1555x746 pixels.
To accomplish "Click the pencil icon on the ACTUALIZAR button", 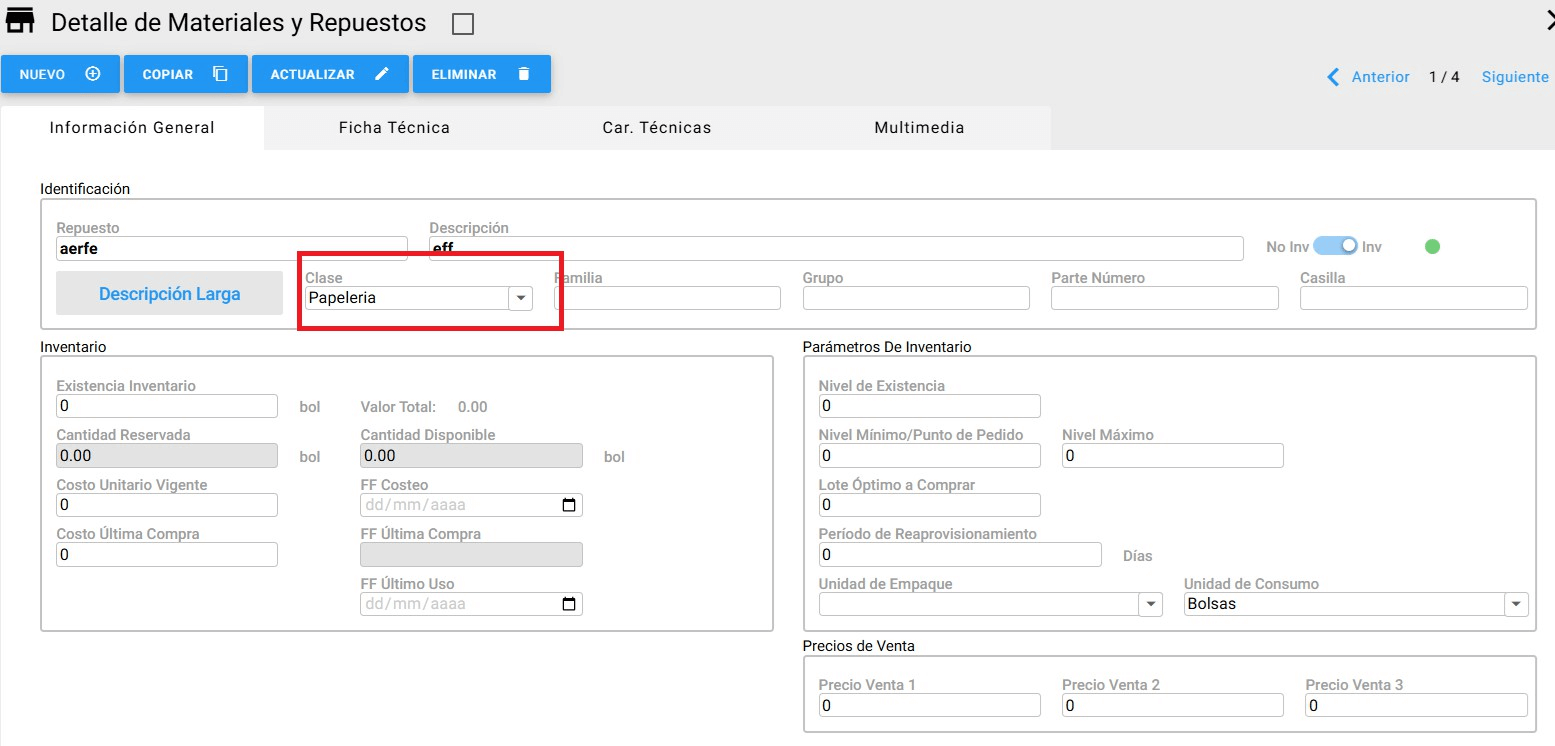I will (382, 74).
